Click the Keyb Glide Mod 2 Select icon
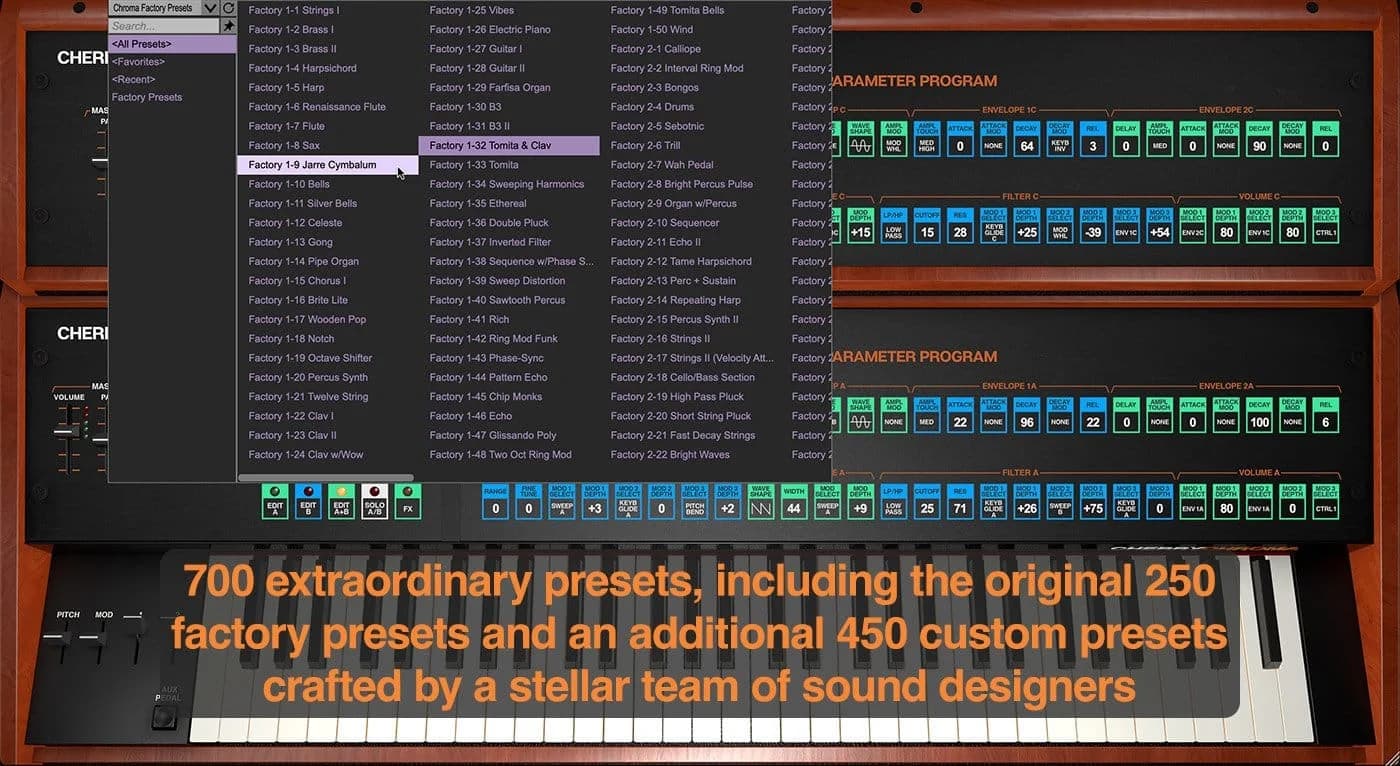Image resolution: width=1400 pixels, height=766 pixels. coord(627,507)
